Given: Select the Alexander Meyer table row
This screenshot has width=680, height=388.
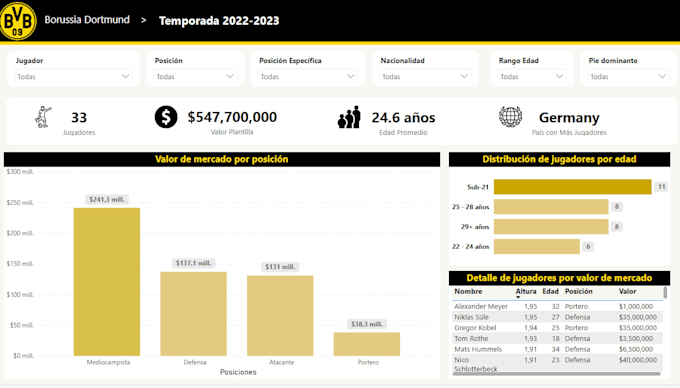Looking at the screenshot, I should pyautogui.click(x=557, y=306).
